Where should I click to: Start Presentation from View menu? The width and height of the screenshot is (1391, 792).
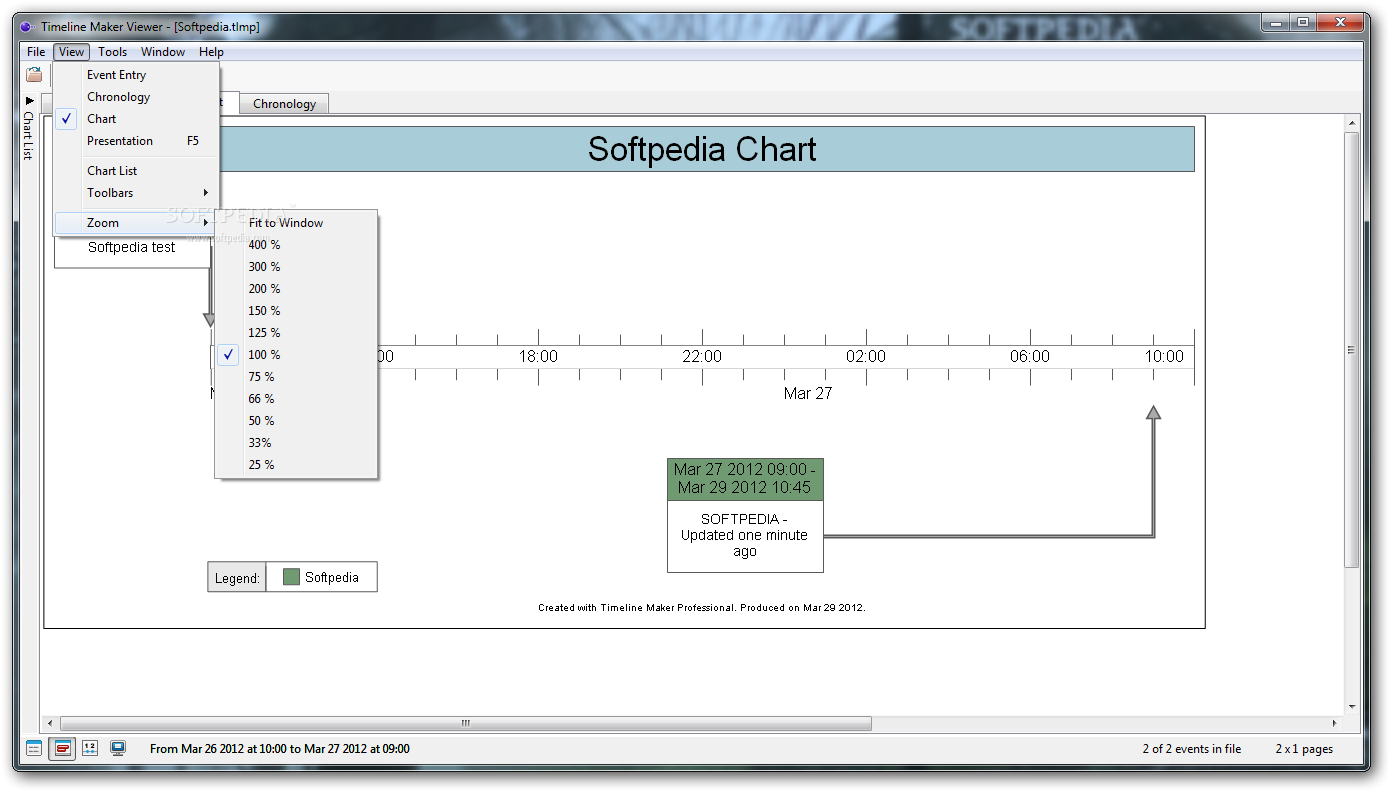click(x=136, y=141)
